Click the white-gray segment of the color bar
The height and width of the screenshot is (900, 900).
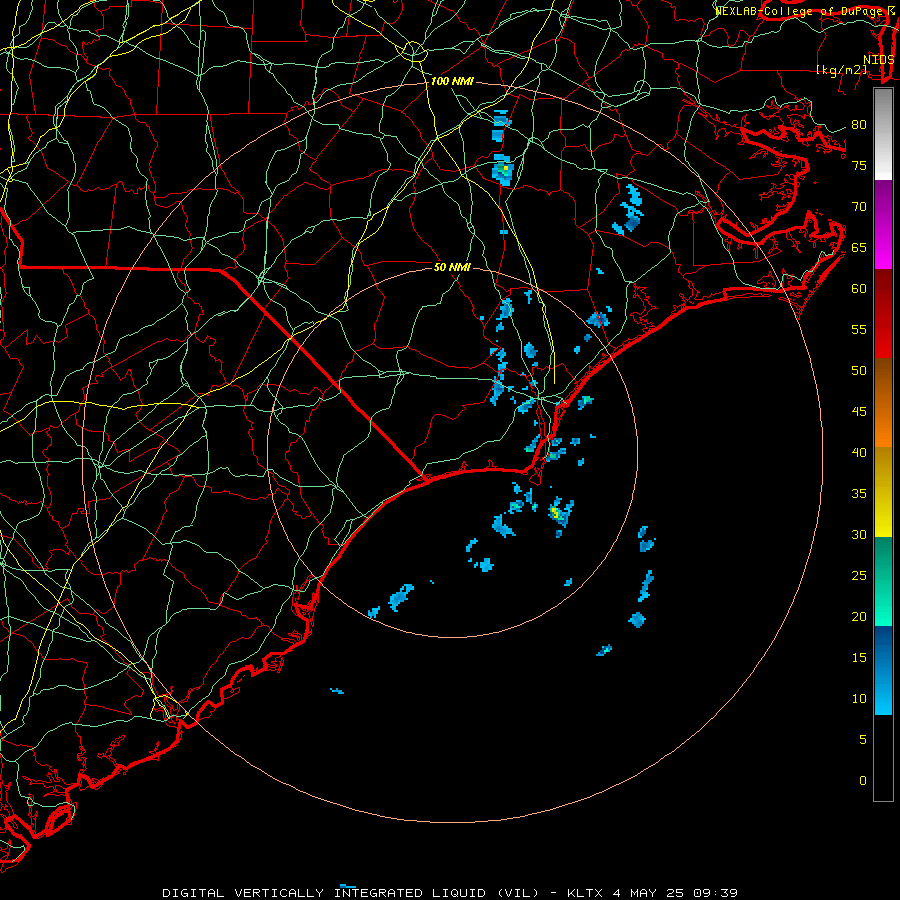[x=883, y=134]
